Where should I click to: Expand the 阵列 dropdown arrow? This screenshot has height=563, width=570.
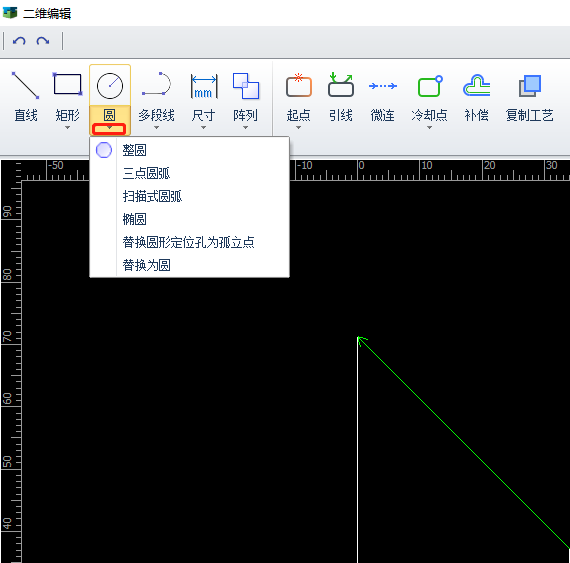pos(245,128)
